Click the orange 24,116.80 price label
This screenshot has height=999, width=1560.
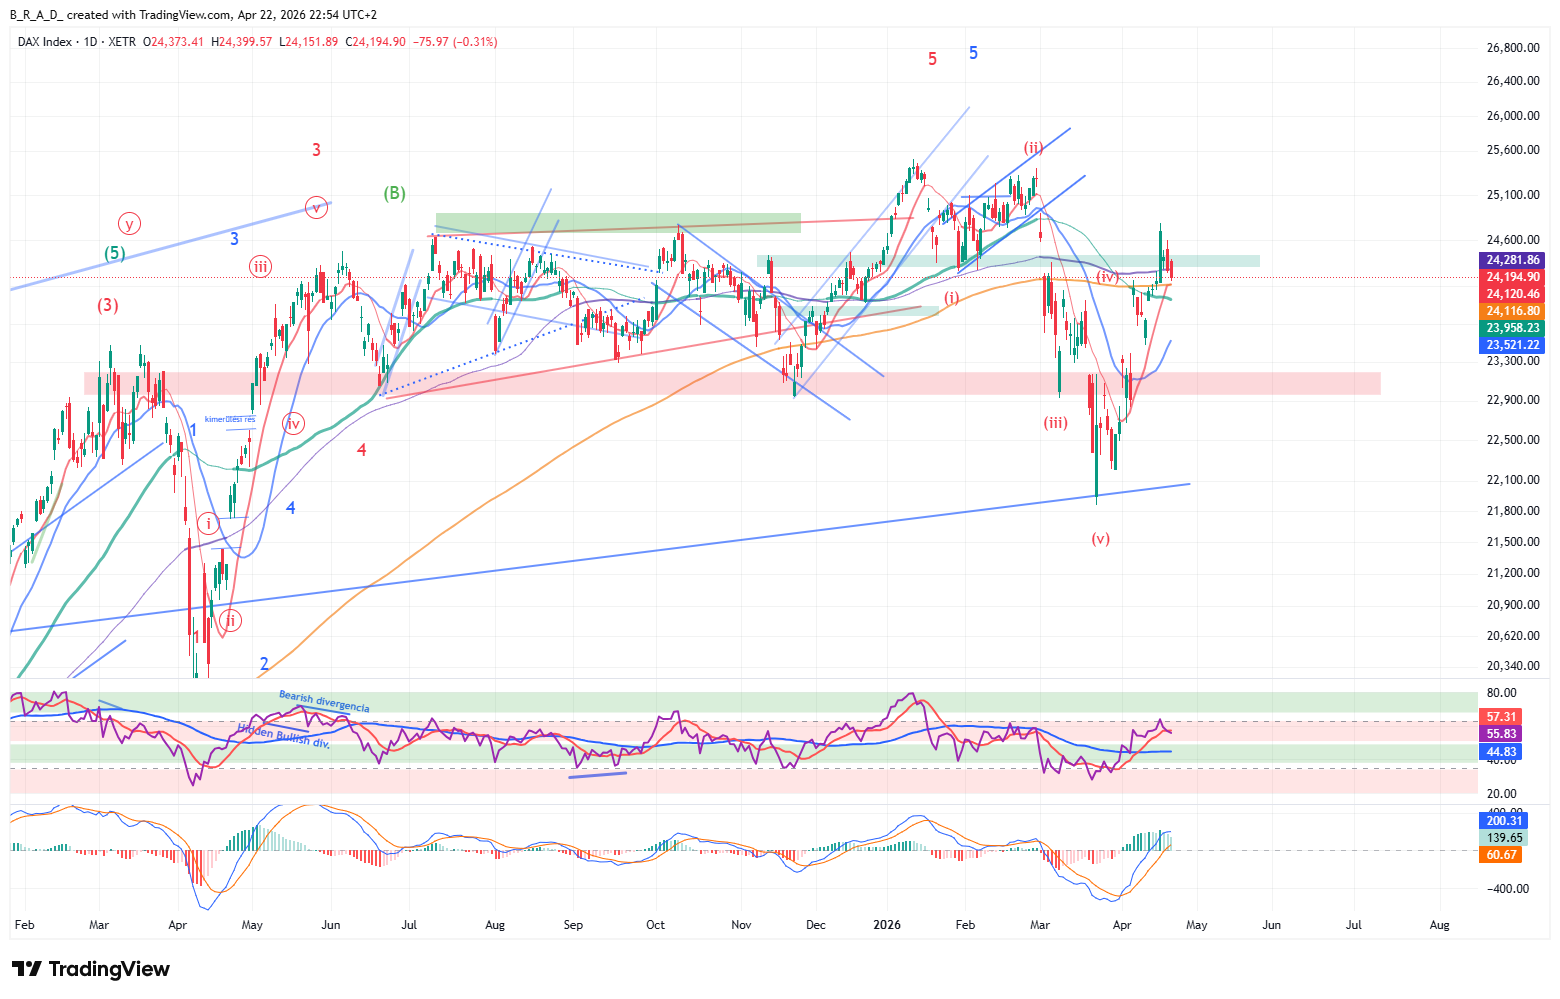(x=1512, y=311)
